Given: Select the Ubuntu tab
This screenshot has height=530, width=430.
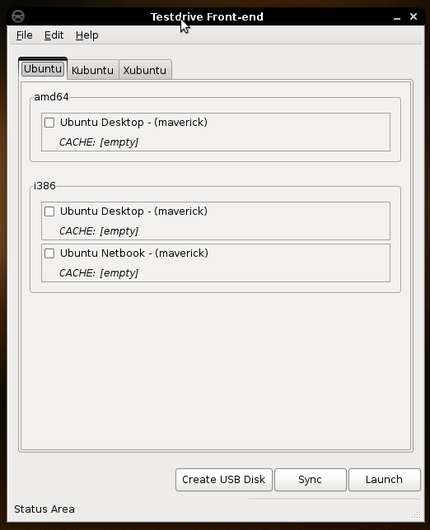Looking at the screenshot, I should pos(43,69).
